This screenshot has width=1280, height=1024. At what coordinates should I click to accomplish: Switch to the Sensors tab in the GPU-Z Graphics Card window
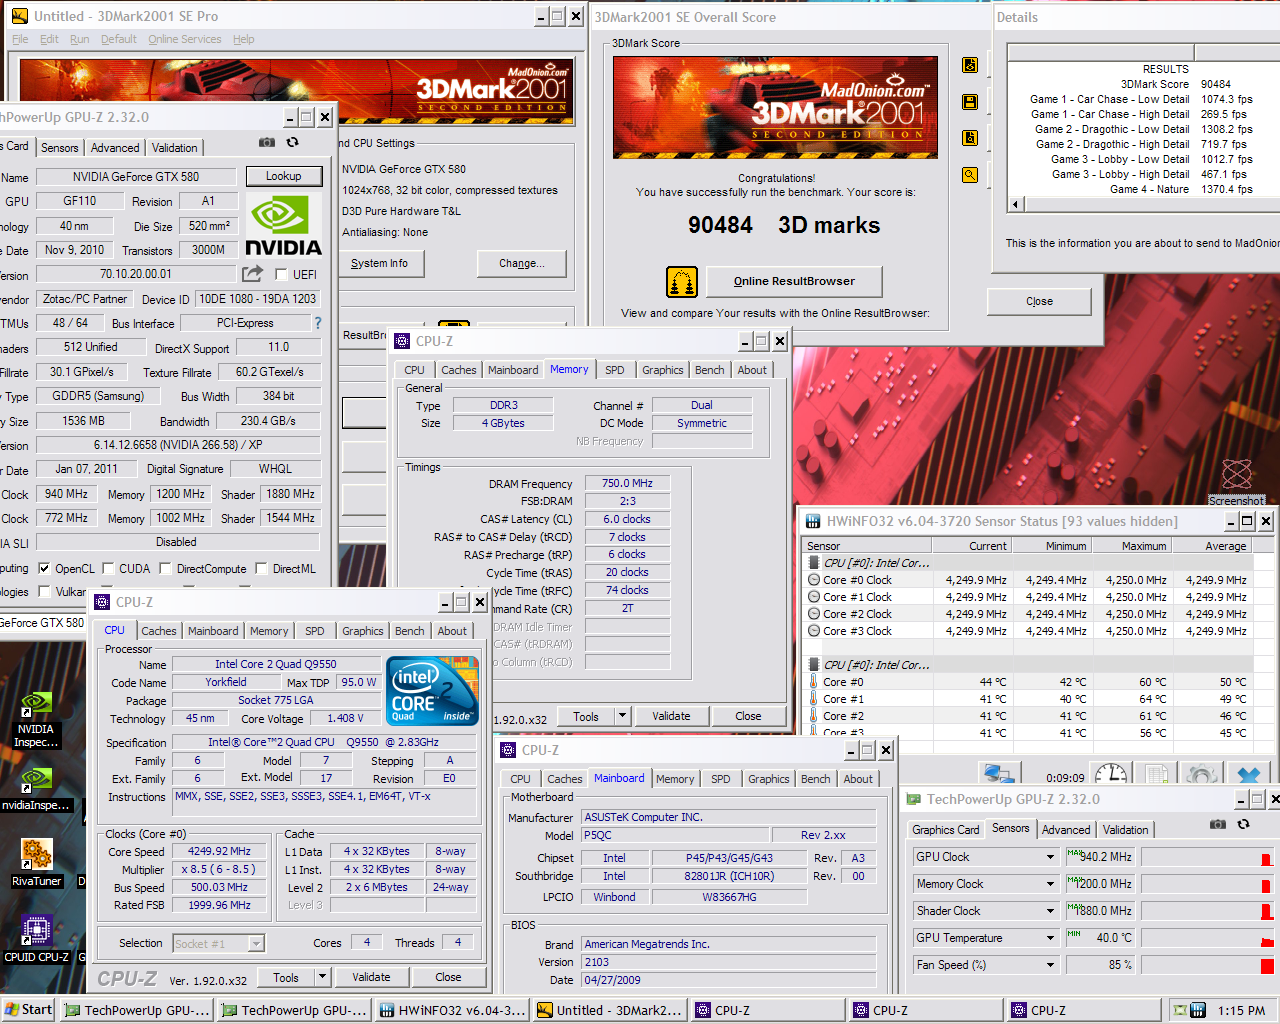[x=60, y=147]
